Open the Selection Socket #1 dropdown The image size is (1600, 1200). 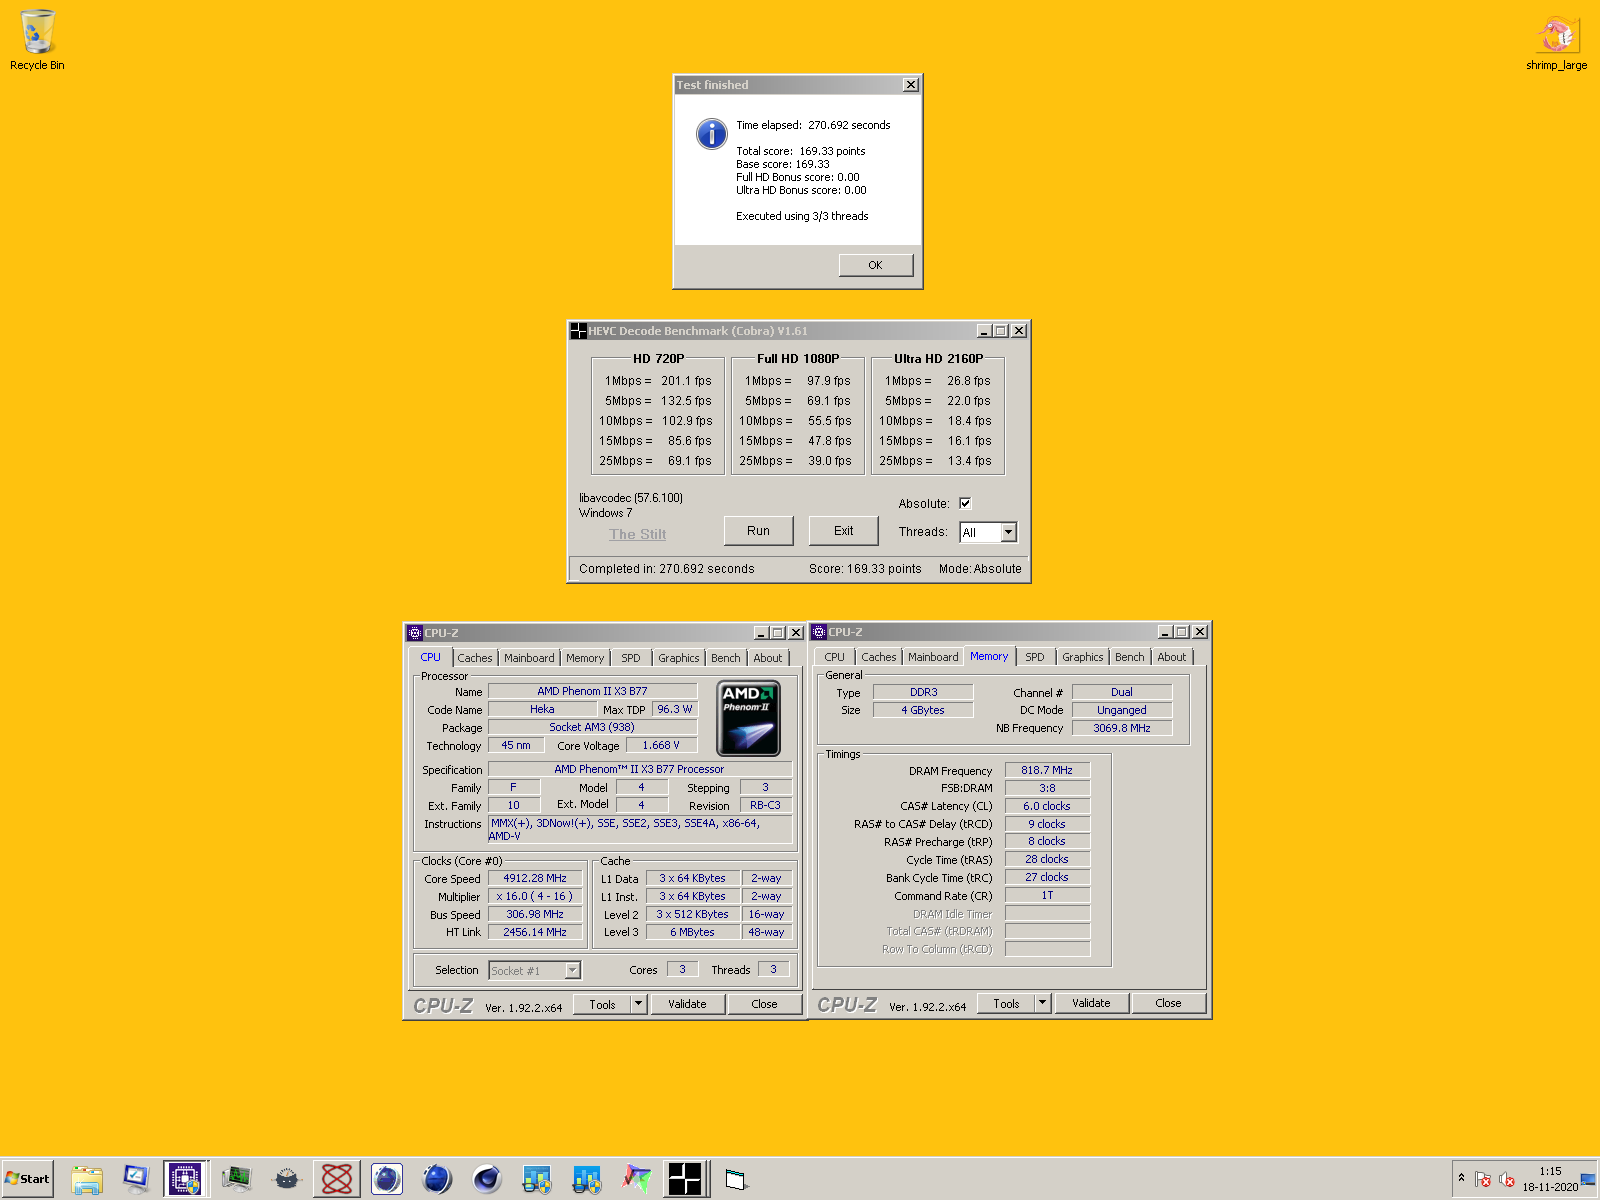[x=535, y=970]
